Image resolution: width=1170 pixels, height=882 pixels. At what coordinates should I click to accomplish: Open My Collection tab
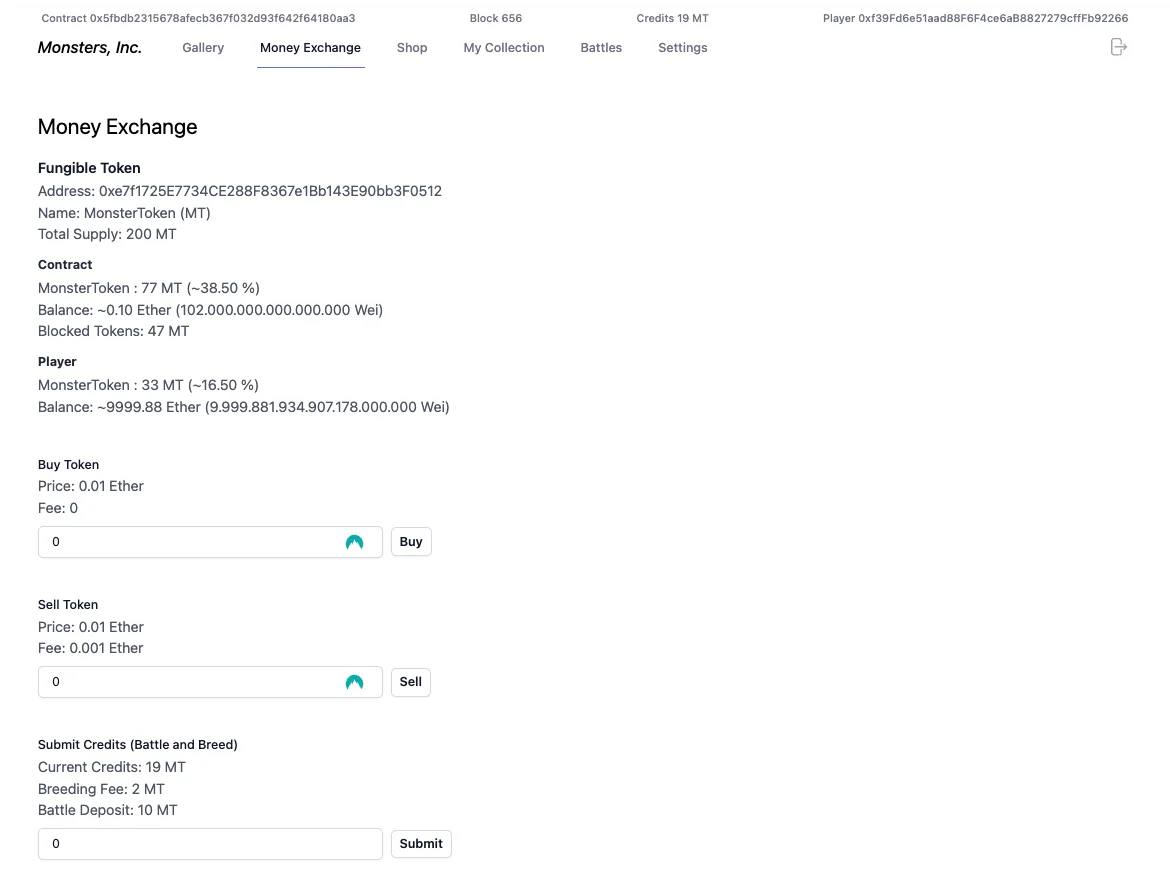point(504,48)
